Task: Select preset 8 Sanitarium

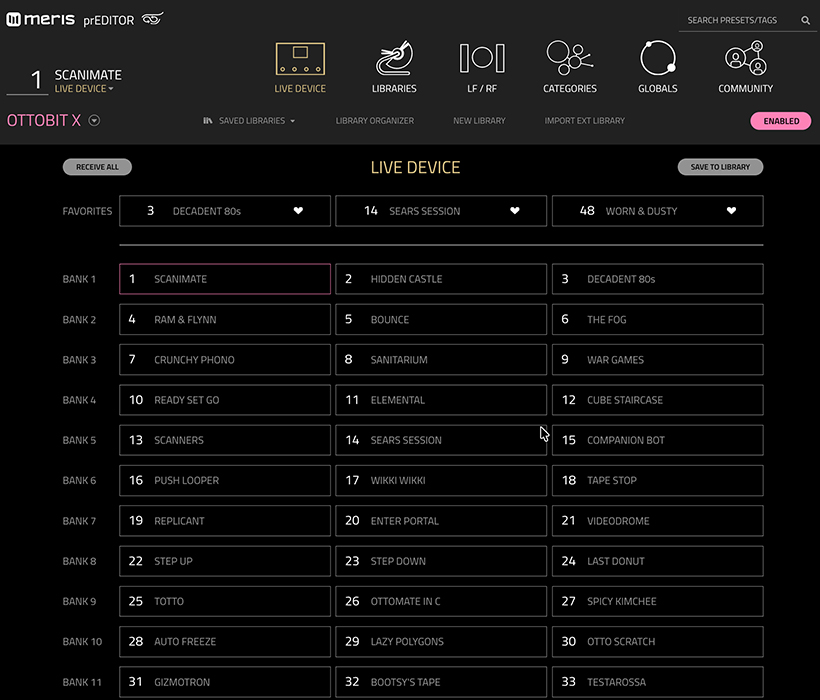Action: (441, 360)
